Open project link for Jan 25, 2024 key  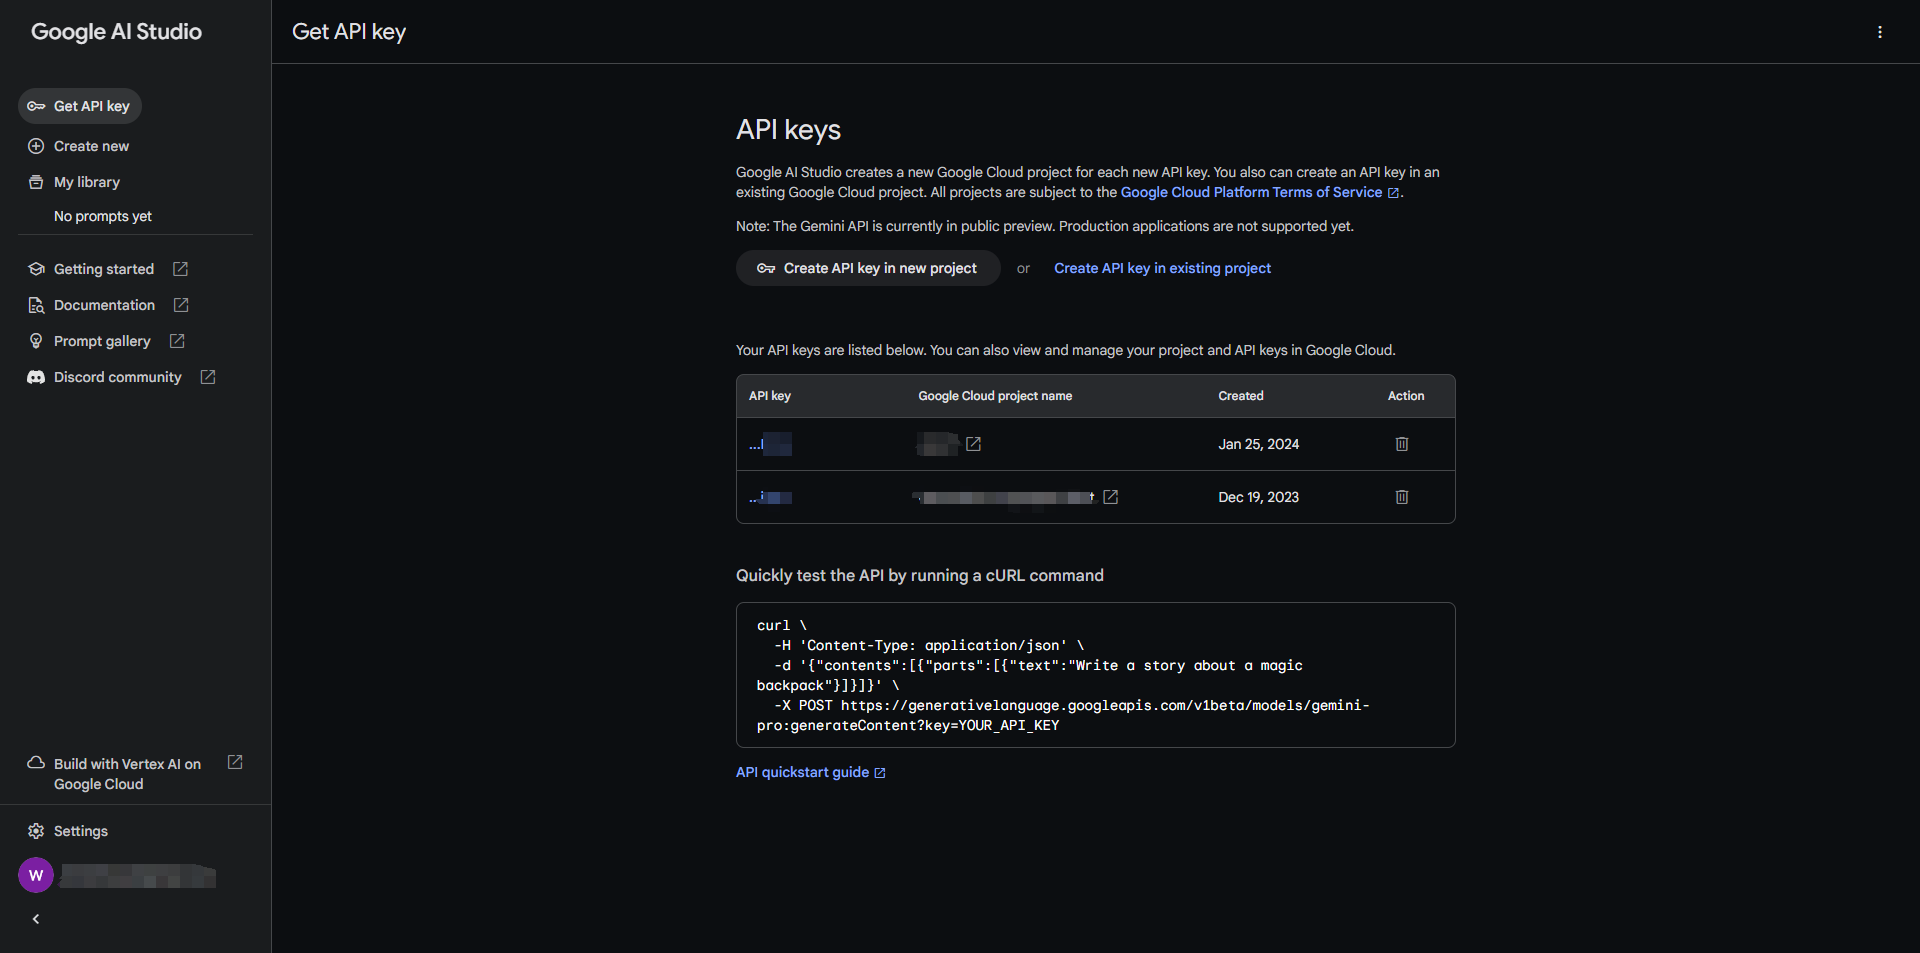pos(973,444)
